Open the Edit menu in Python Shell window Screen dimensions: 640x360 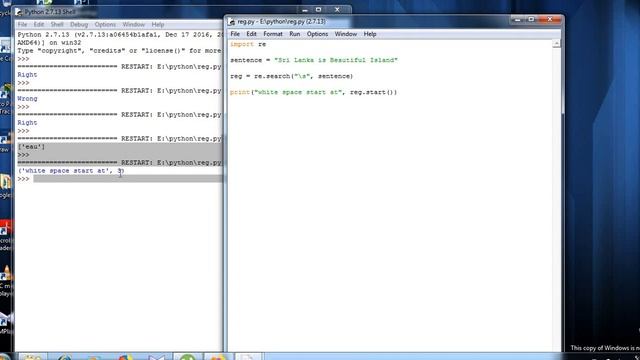point(38,24)
